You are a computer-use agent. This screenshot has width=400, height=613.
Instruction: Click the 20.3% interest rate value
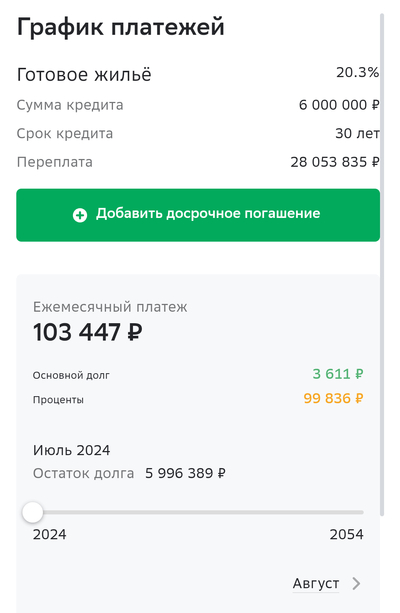357,72
